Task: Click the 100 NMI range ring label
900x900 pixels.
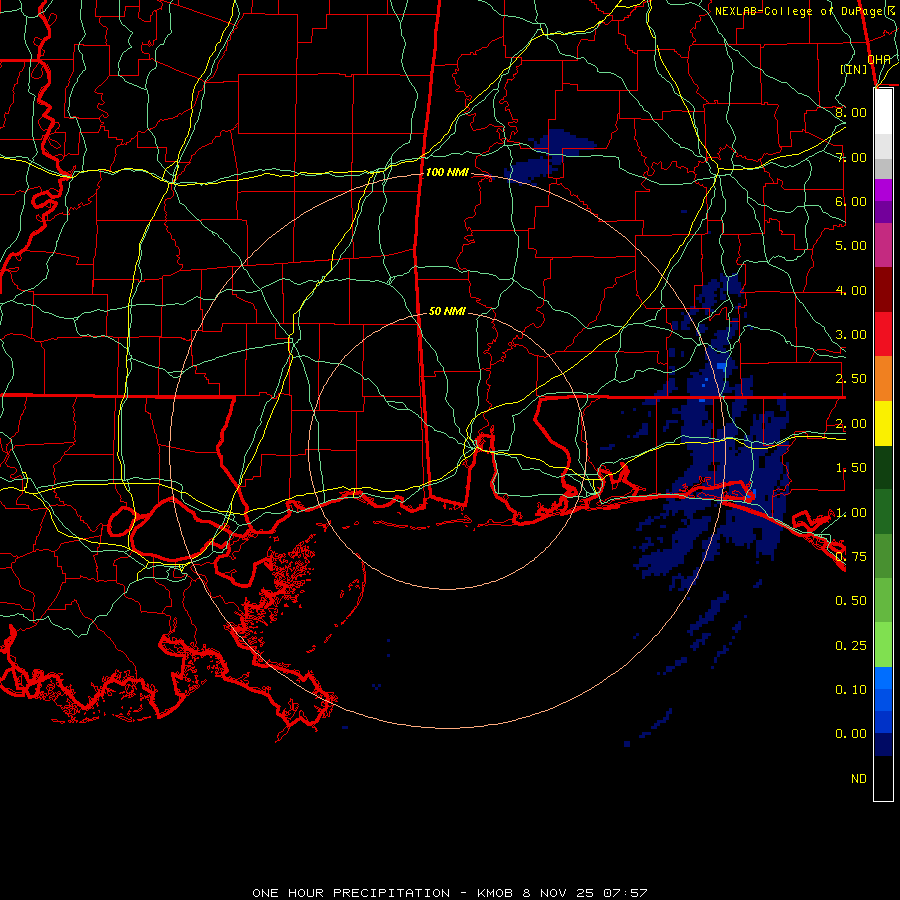Action: (x=447, y=172)
